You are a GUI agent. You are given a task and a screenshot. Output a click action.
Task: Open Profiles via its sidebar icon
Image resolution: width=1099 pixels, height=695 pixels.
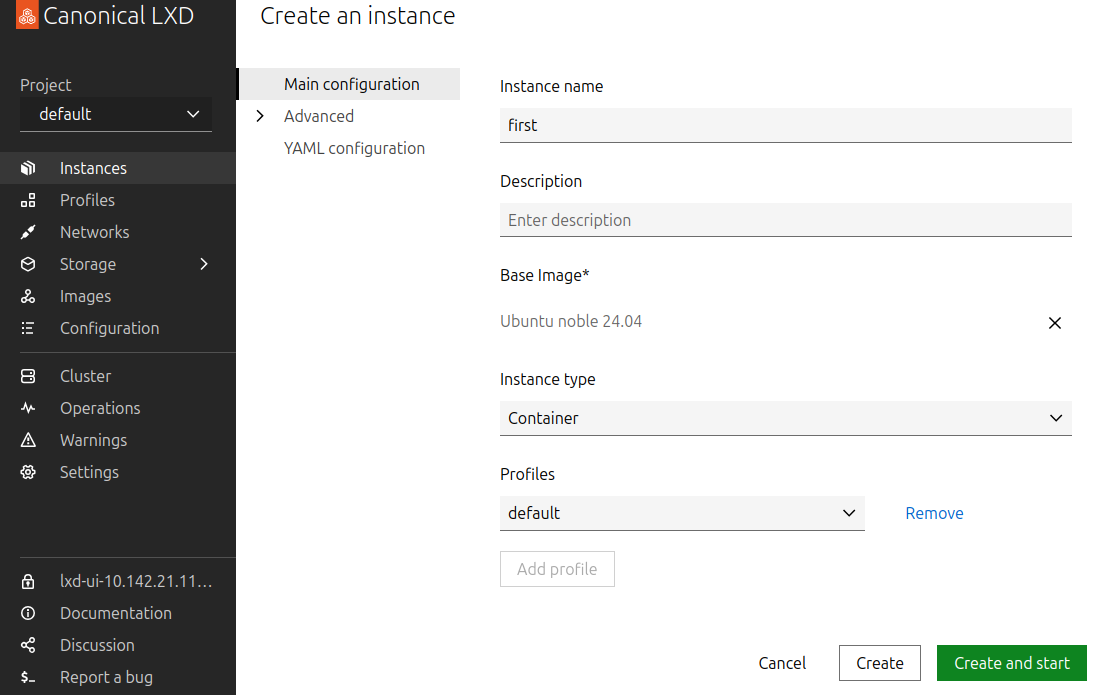pyautogui.click(x=28, y=200)
